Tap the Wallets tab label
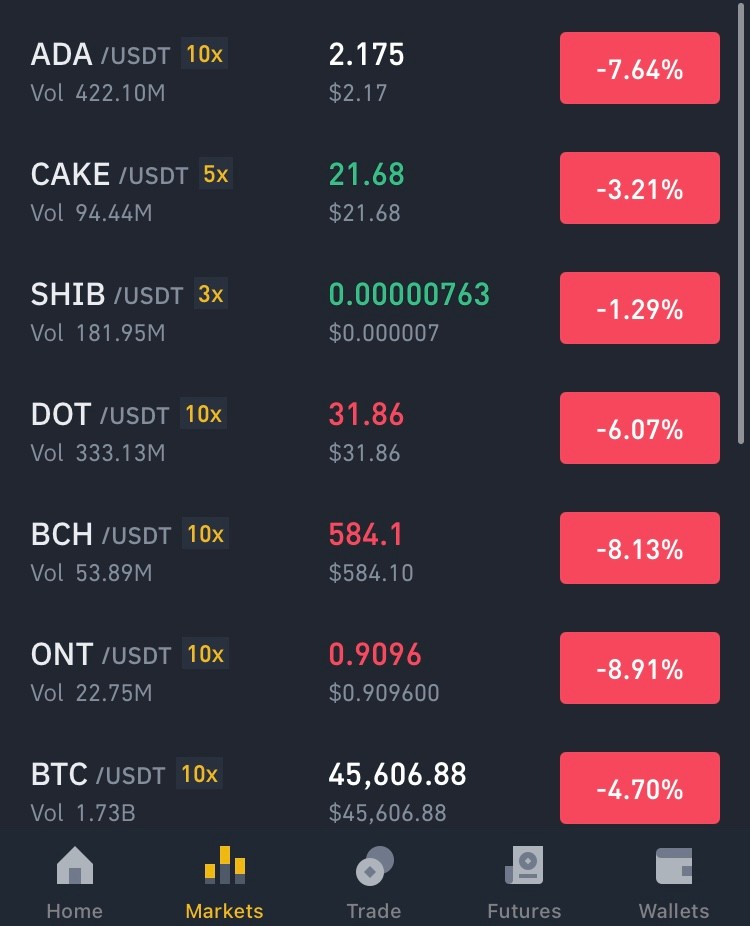 click(674, 911)
